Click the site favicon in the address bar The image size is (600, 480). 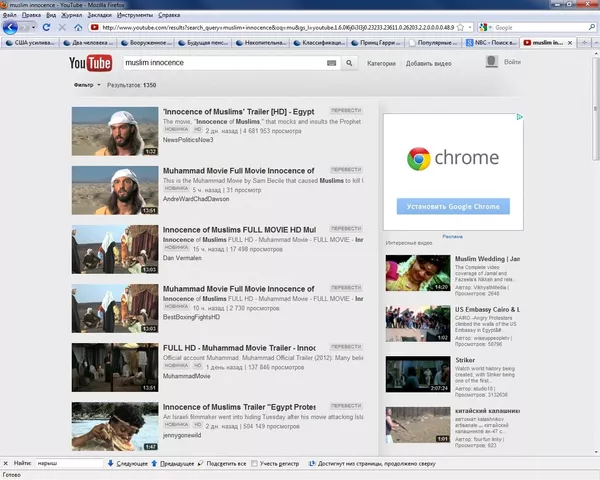[95, 28]
